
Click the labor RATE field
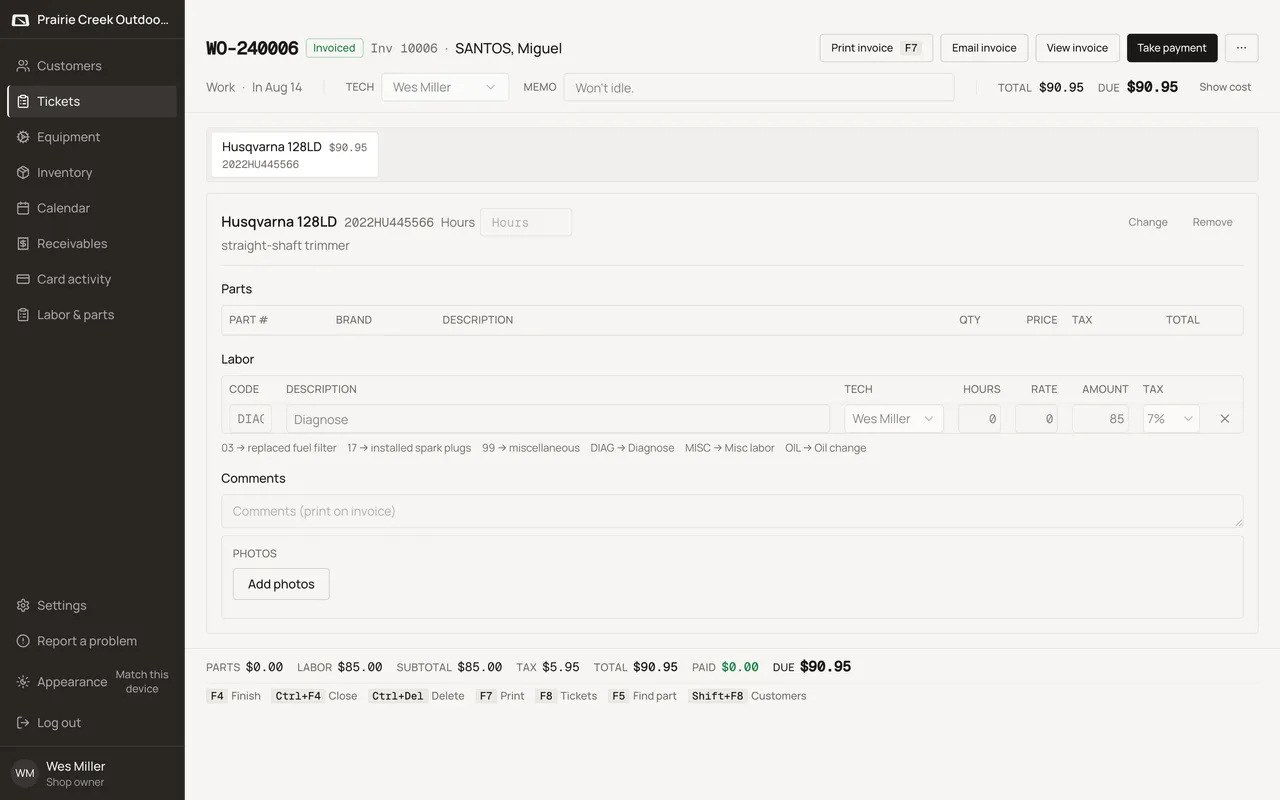click(1036, 419)
